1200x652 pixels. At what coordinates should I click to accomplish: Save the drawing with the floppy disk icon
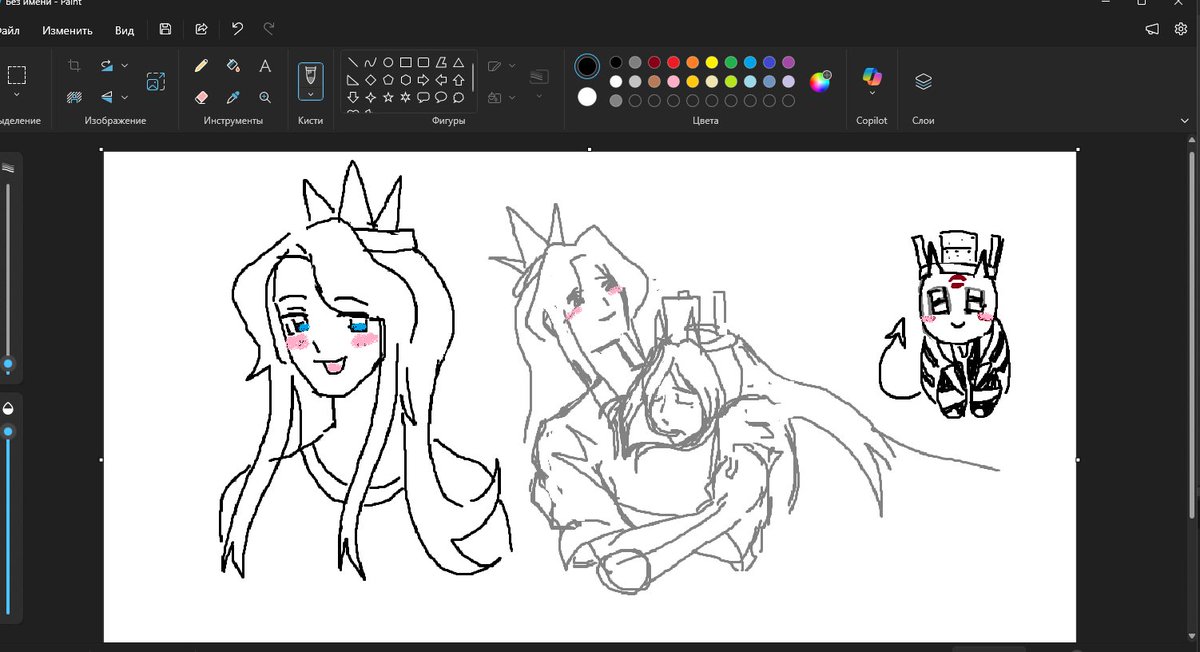(x=166, y=30)
